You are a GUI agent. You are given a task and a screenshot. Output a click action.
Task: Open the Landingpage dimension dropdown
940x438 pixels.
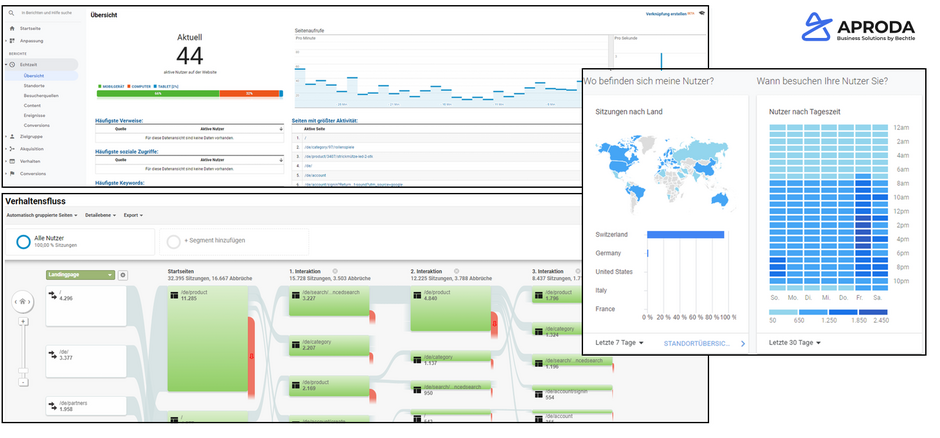79,275
